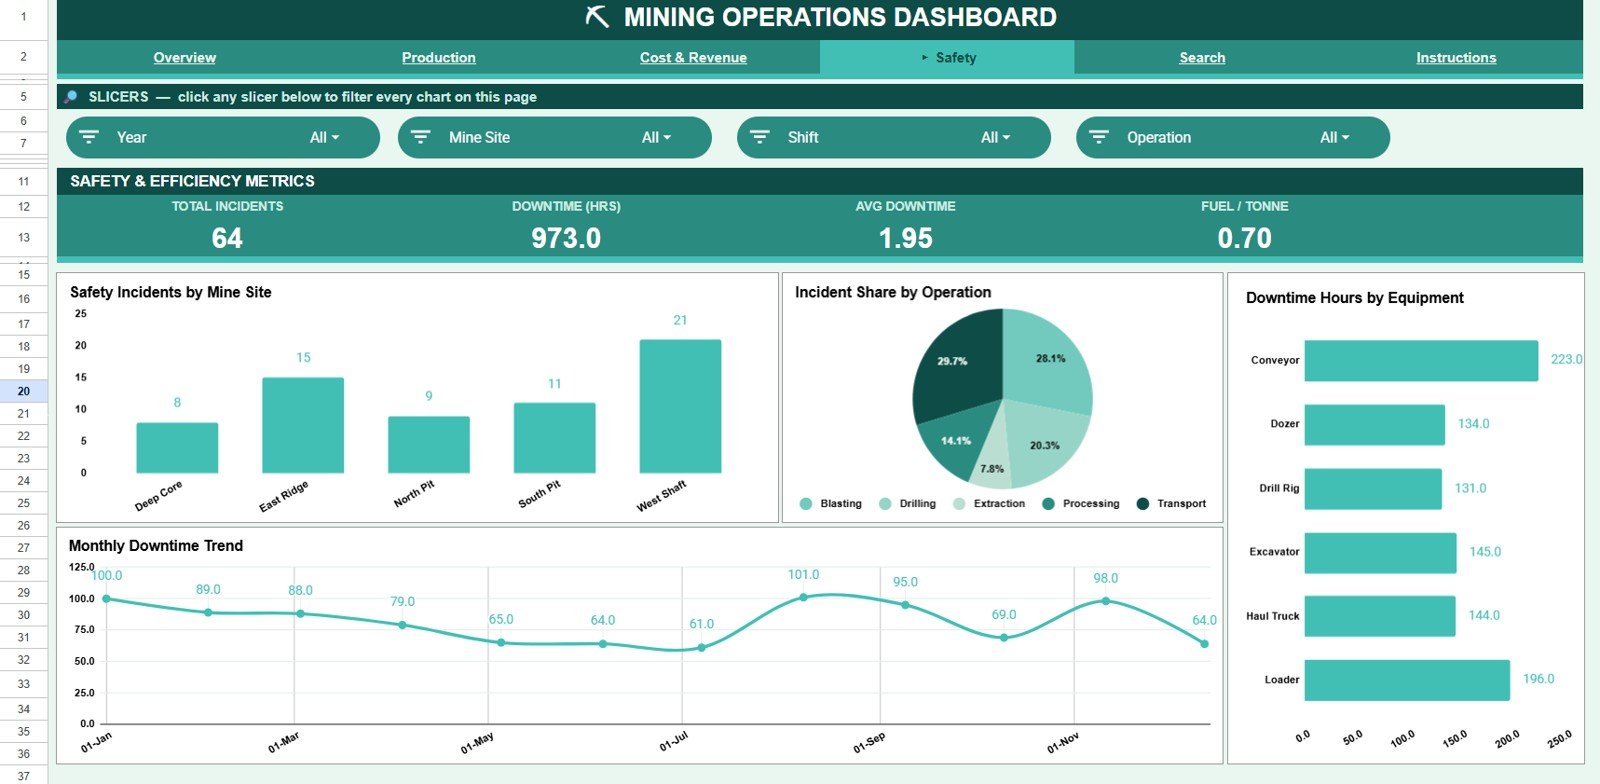The height and width of the screenshot is (784, 1600).
Task: Click the filter icon on the Operation slicer
Action: [1099, 137]
